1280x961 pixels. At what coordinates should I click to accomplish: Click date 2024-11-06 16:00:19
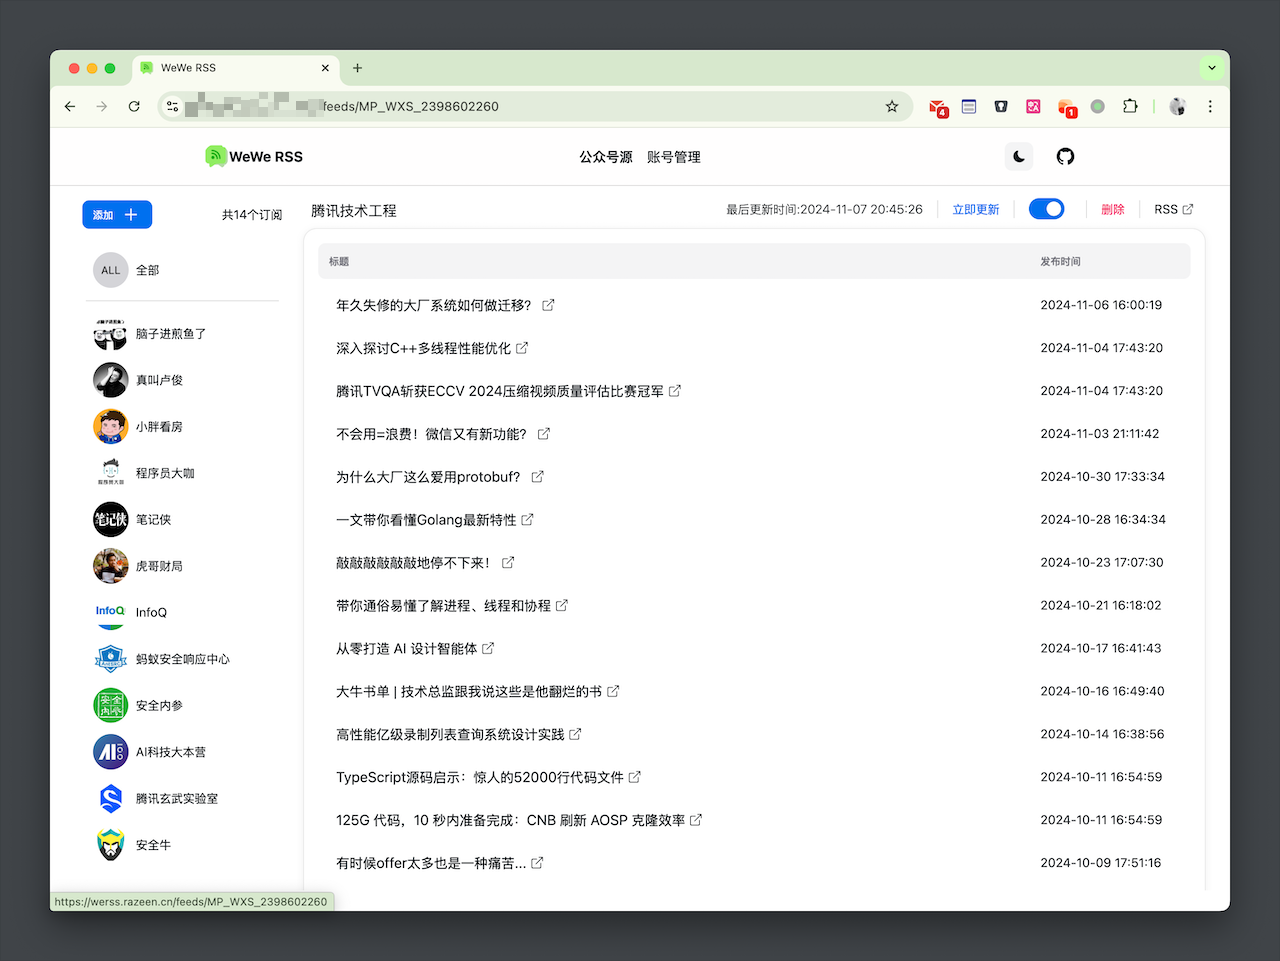tap(1101, 305)
